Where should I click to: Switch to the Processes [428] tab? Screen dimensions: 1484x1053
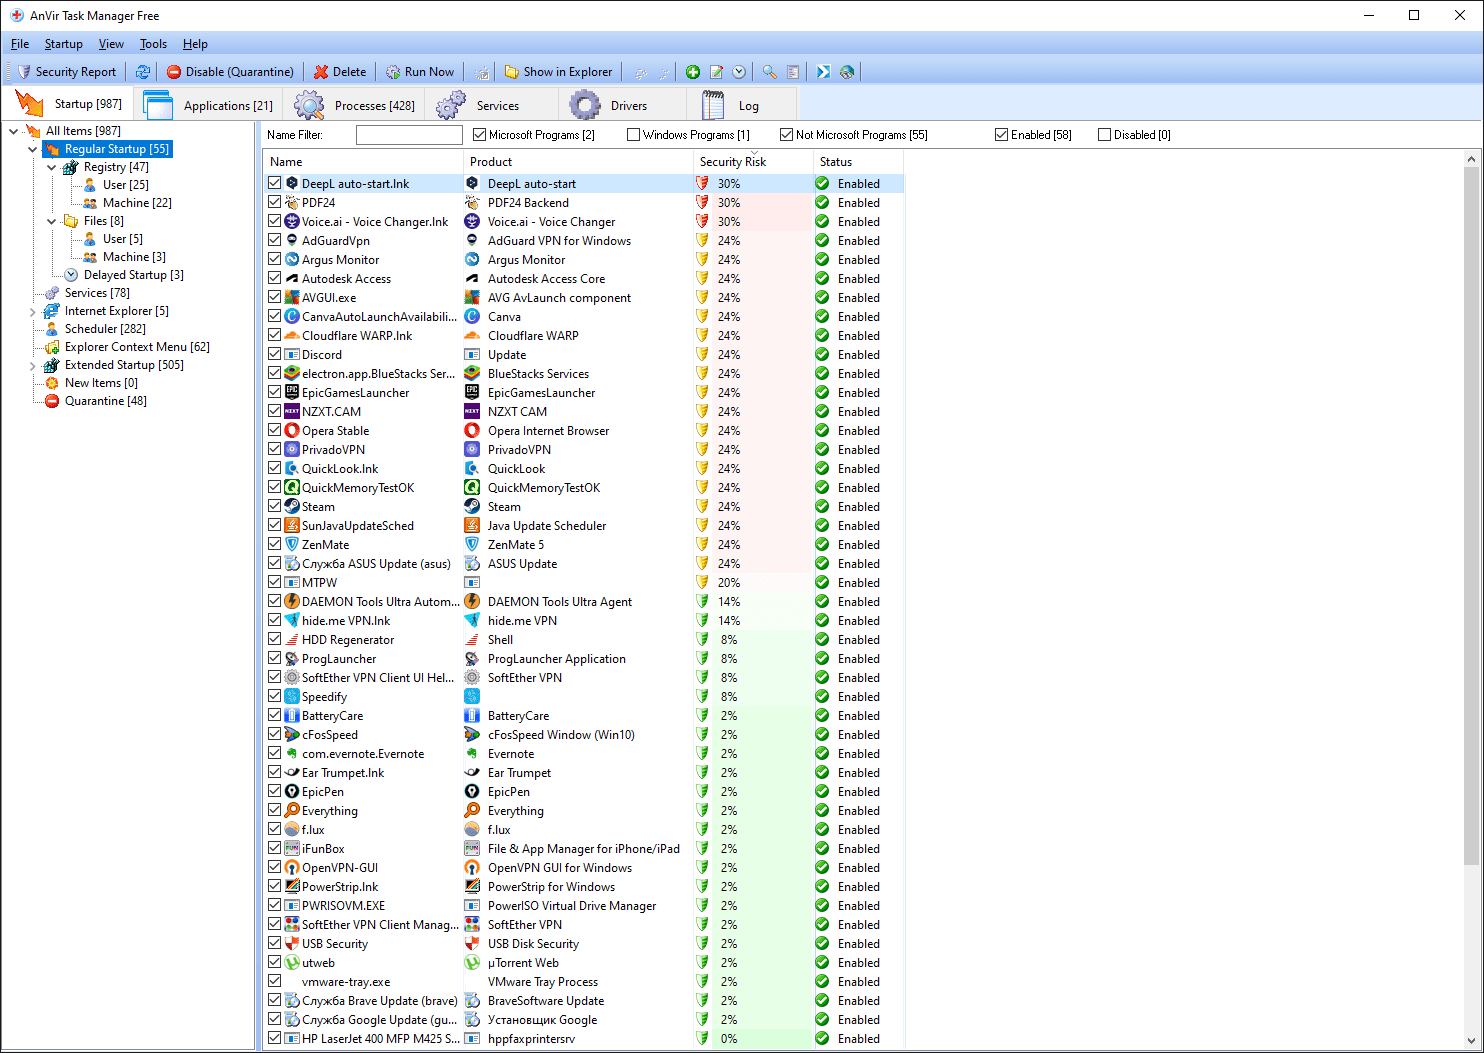[x=354, y=105]
